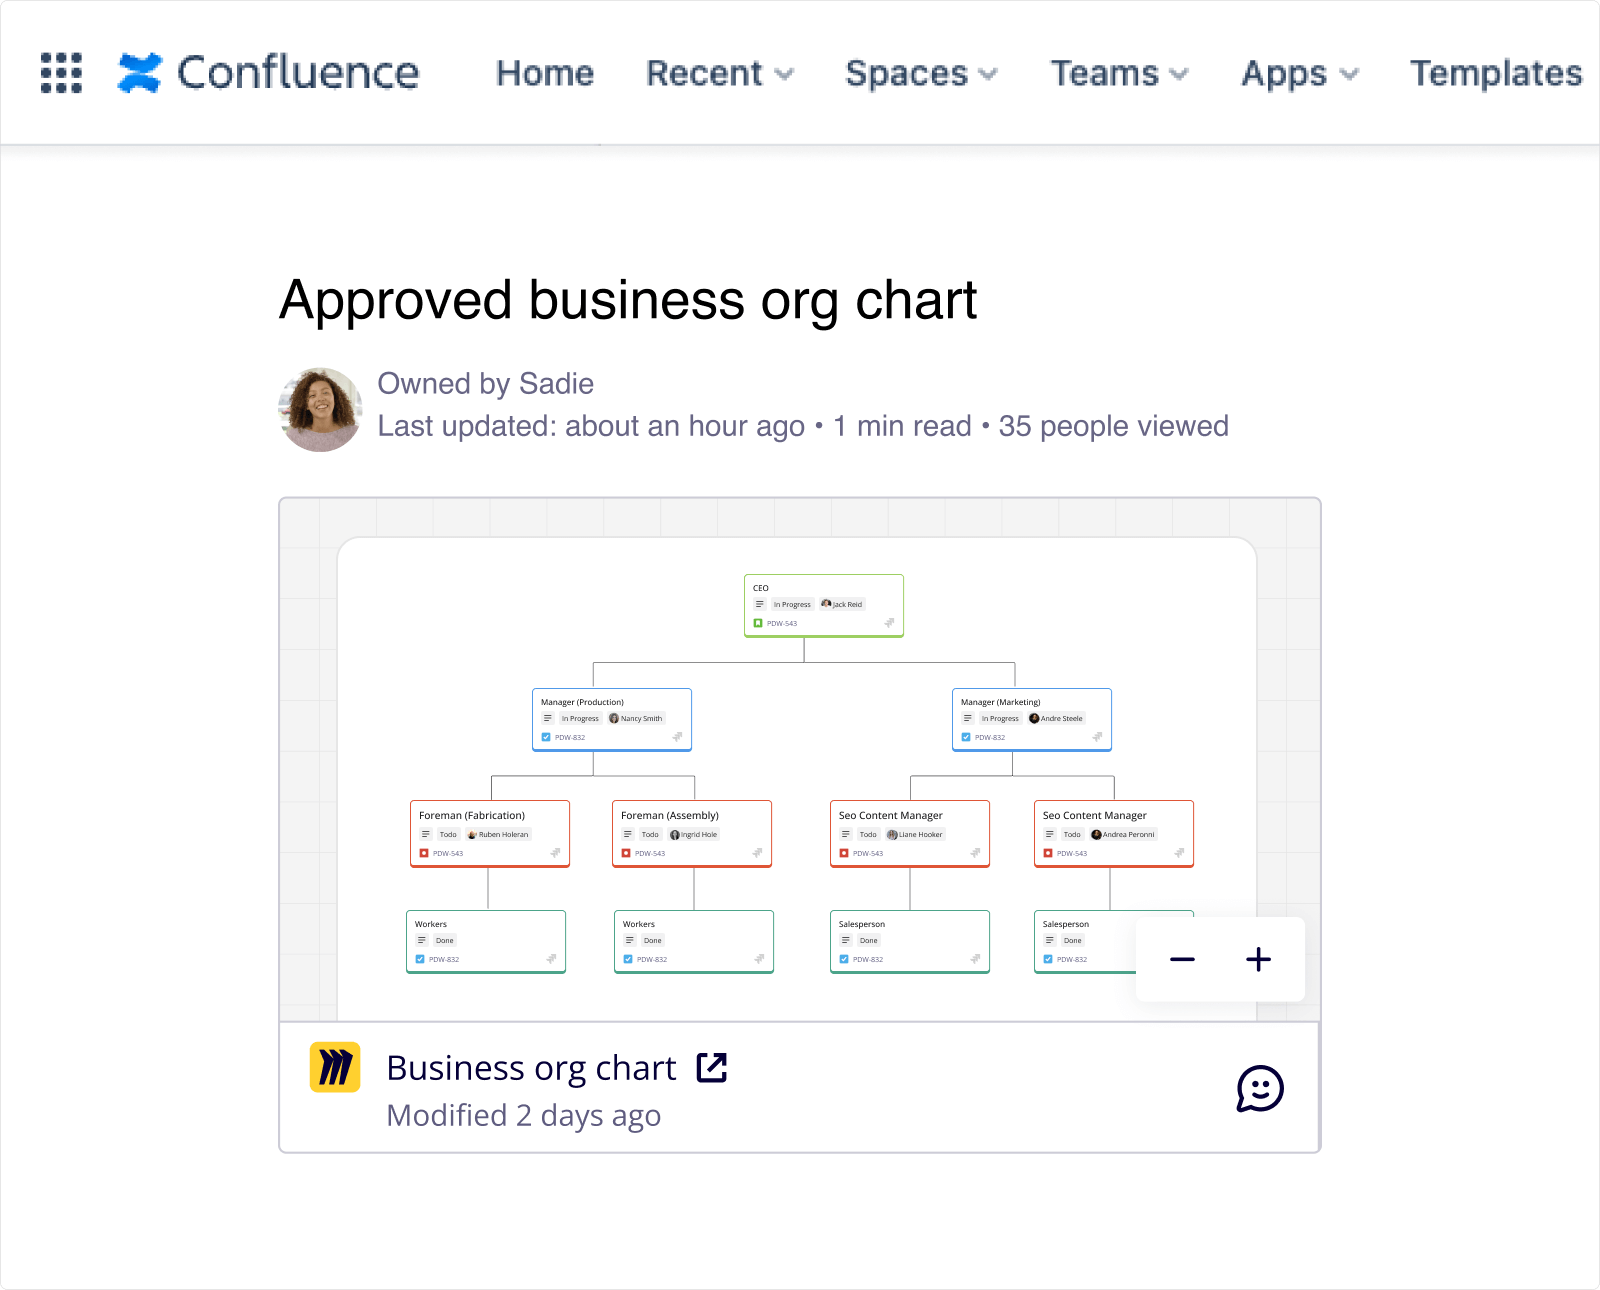Click Sadie's profile avatar

coord(320,409)
